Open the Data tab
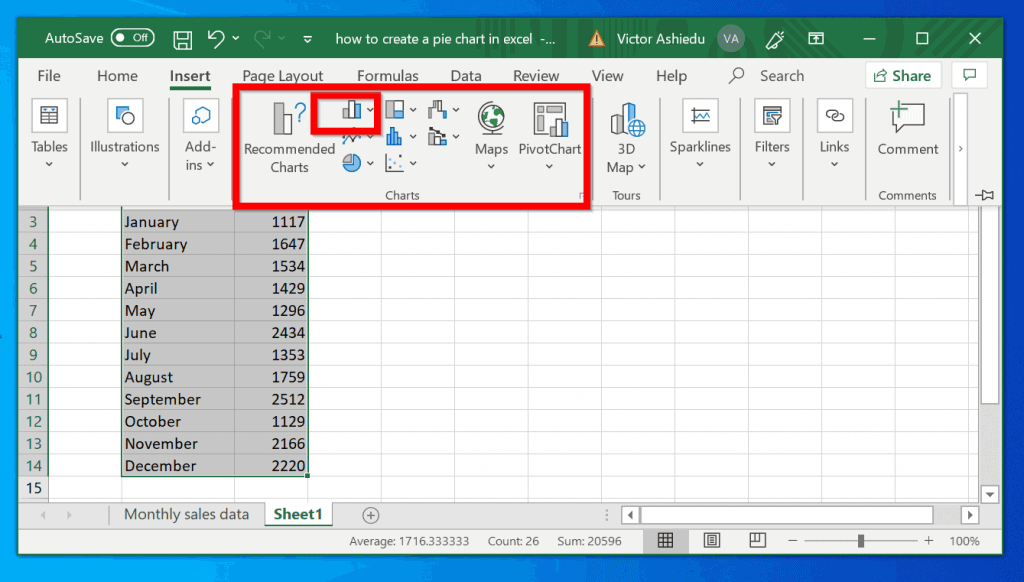 click(466, 76)
